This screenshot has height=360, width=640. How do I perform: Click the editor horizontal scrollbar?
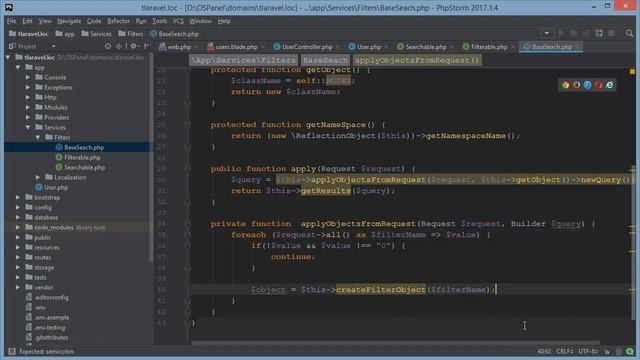pos(396,343)
